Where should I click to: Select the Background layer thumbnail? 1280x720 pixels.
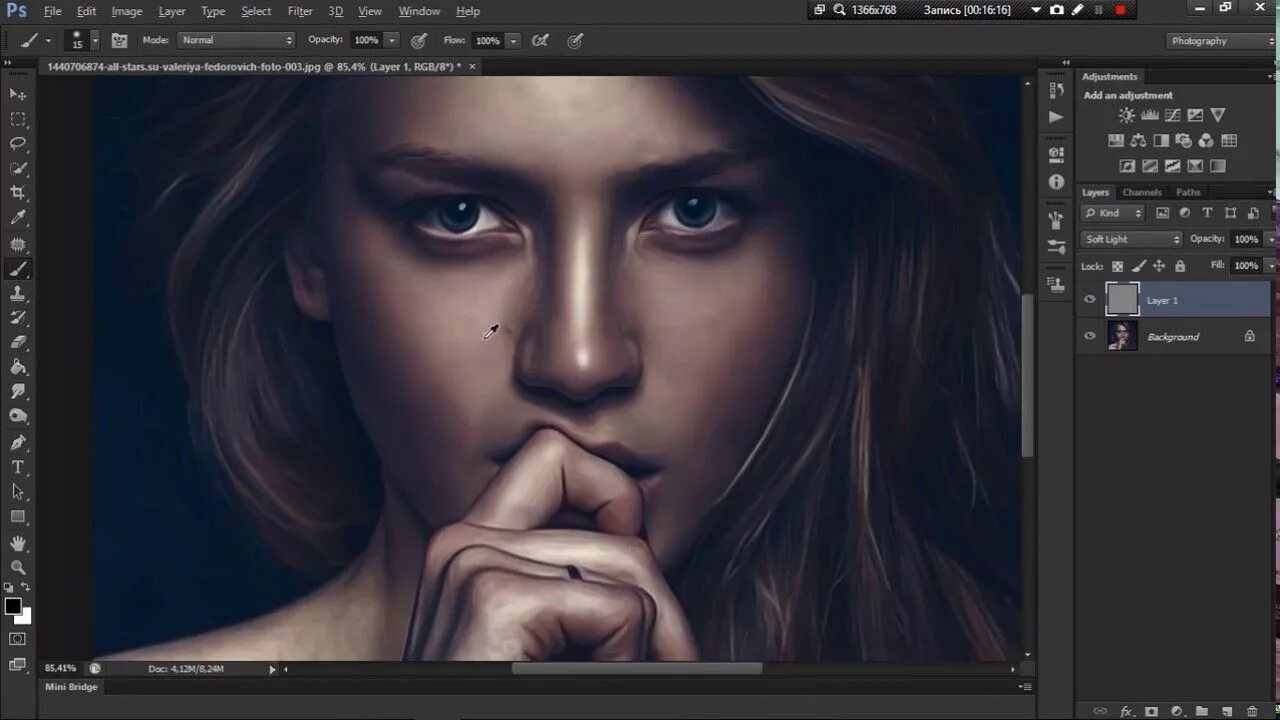point(1123,336)
